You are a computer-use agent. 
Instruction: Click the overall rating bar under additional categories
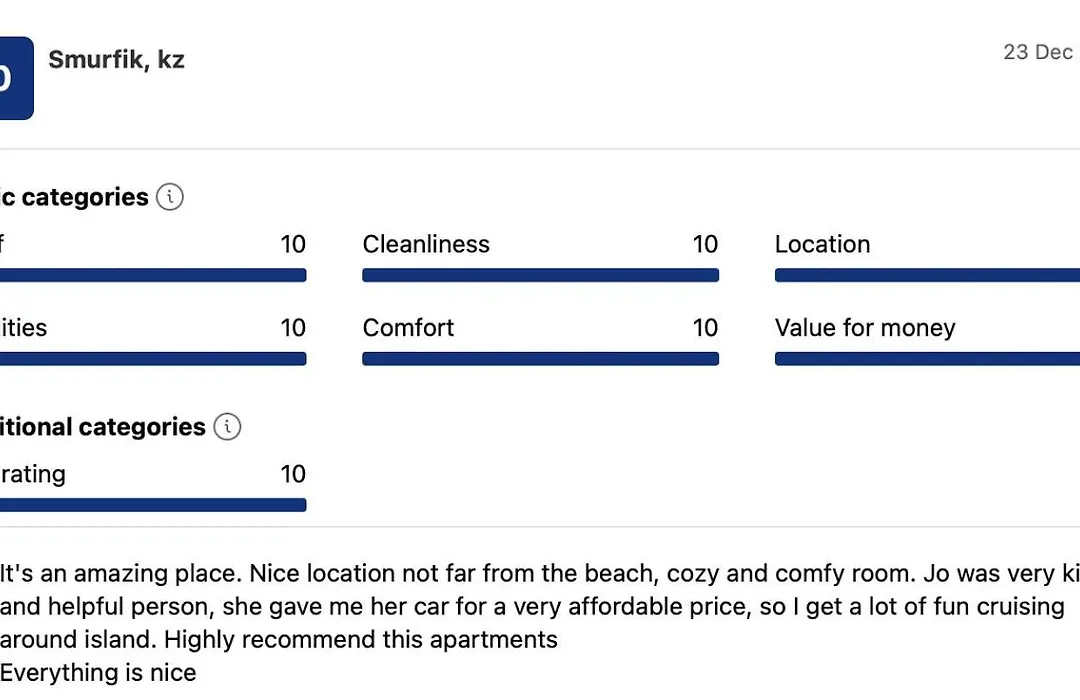[153, 506]
